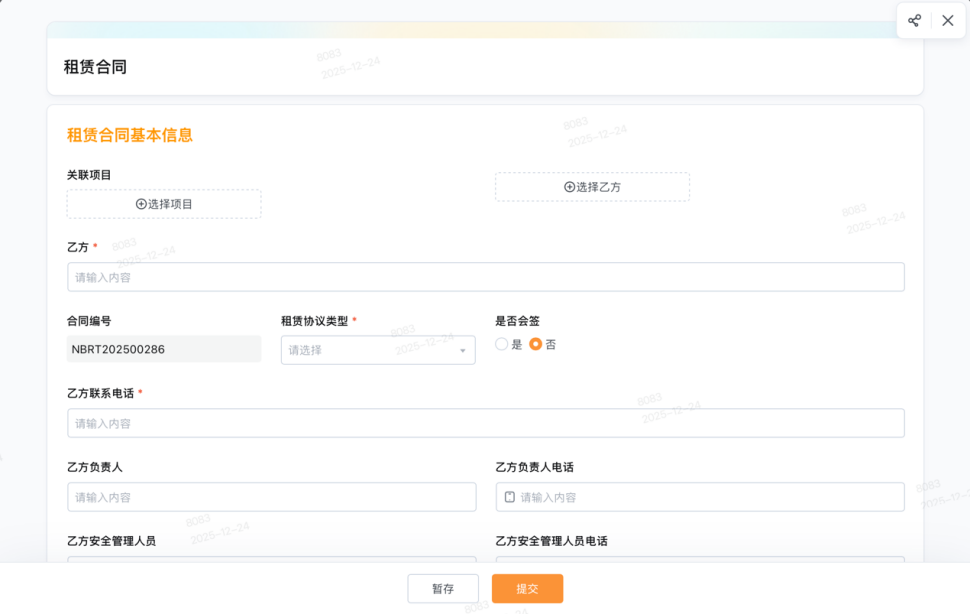Select 是 for 是否会签
The width and height of the screenshot is (970, 614).
[x=502, y=344]
